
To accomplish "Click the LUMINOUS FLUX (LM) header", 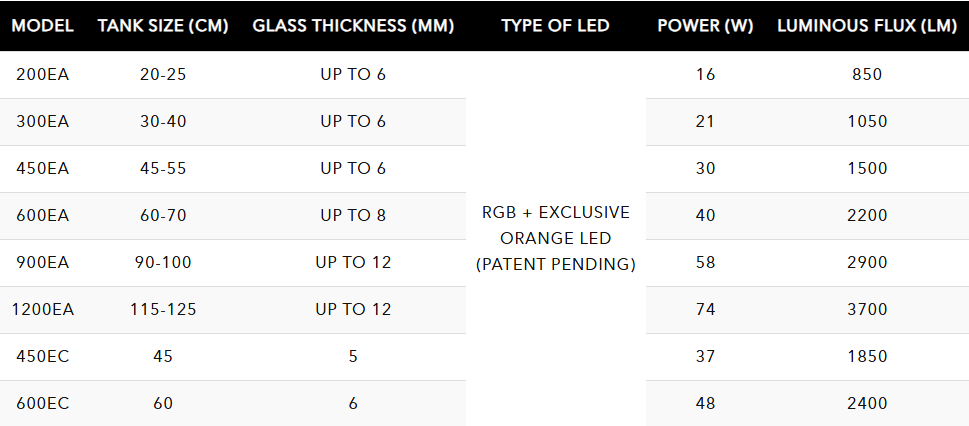I will (866, 26).
